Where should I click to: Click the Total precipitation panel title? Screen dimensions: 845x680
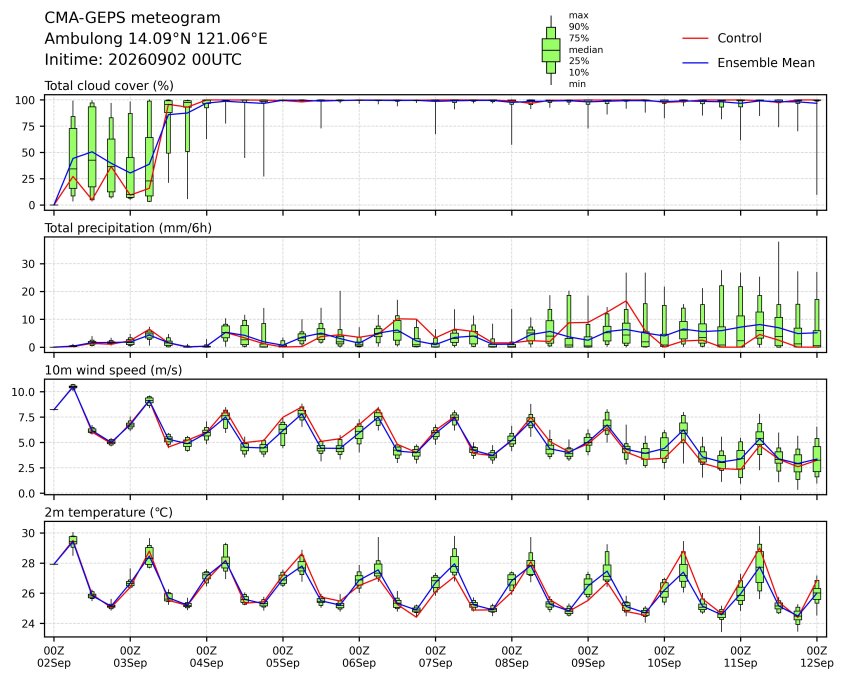pos(128,228)
